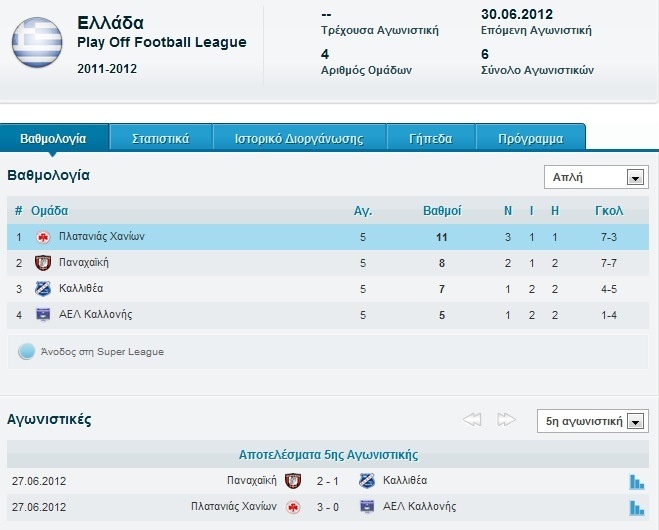Open stats chart for Παναχαϊκή-Καλλιθέα match

(x=637, y=481)
